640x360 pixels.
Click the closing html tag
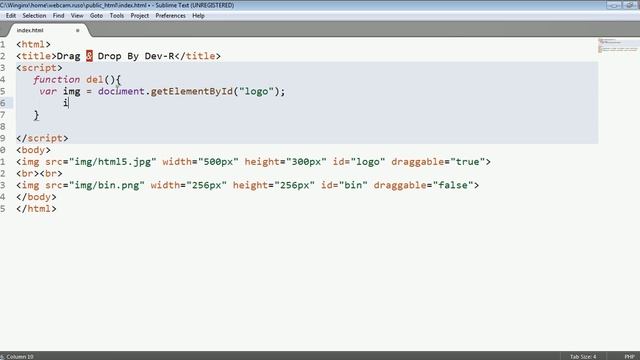pyautogui.click(x=36, y=209)
